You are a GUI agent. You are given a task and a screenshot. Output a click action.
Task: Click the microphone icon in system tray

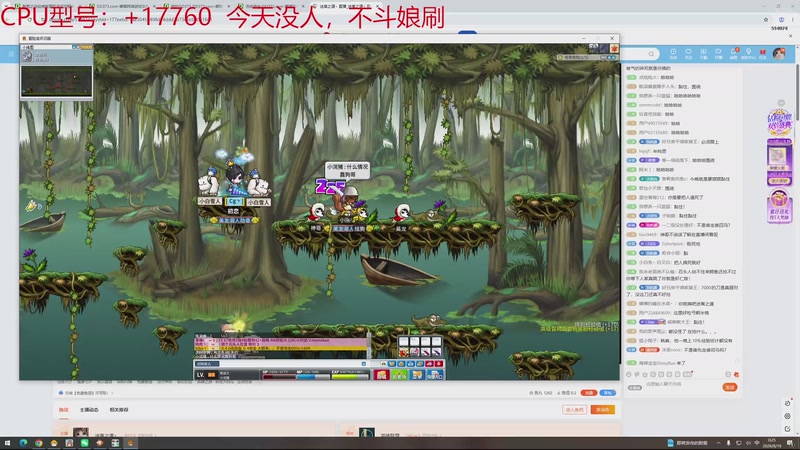(728, 443)
